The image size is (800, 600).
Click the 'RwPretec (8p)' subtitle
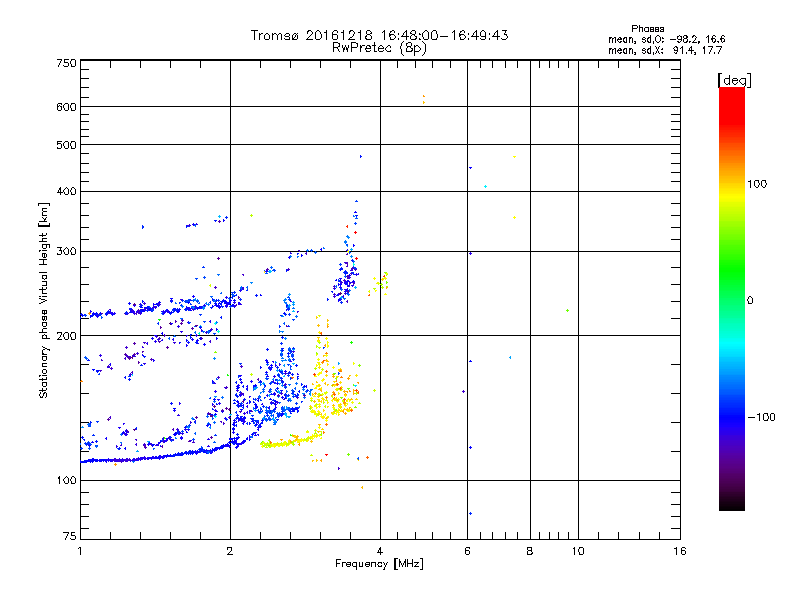(379, 48)
